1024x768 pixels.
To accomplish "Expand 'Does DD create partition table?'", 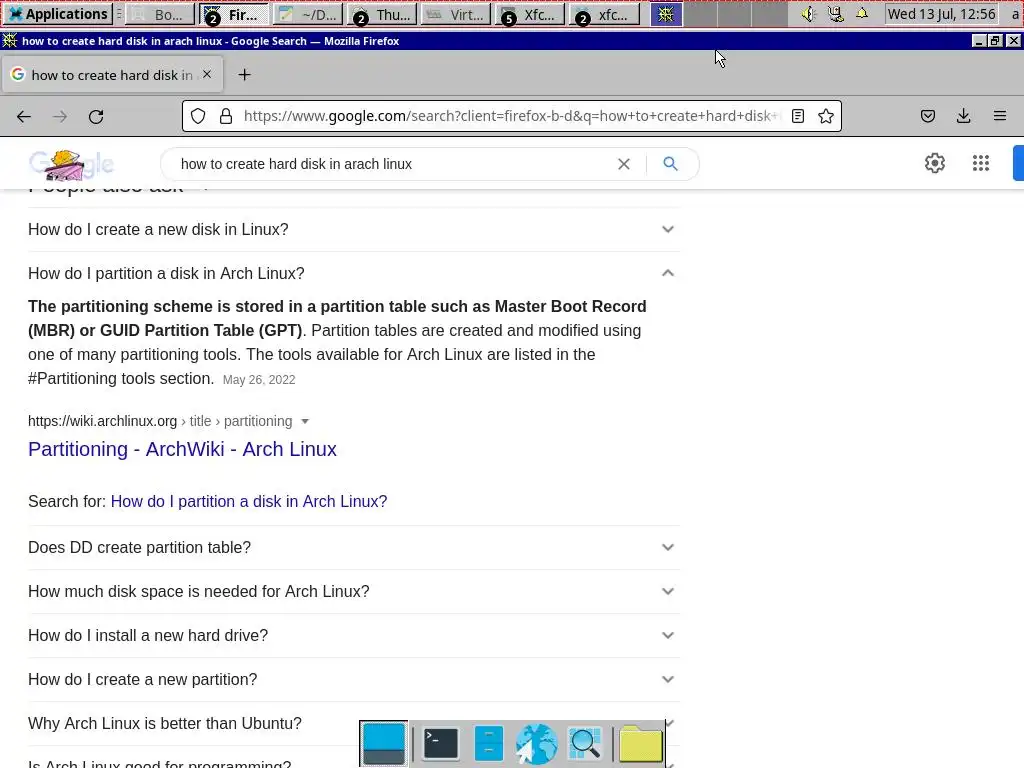I will point(354,547).
